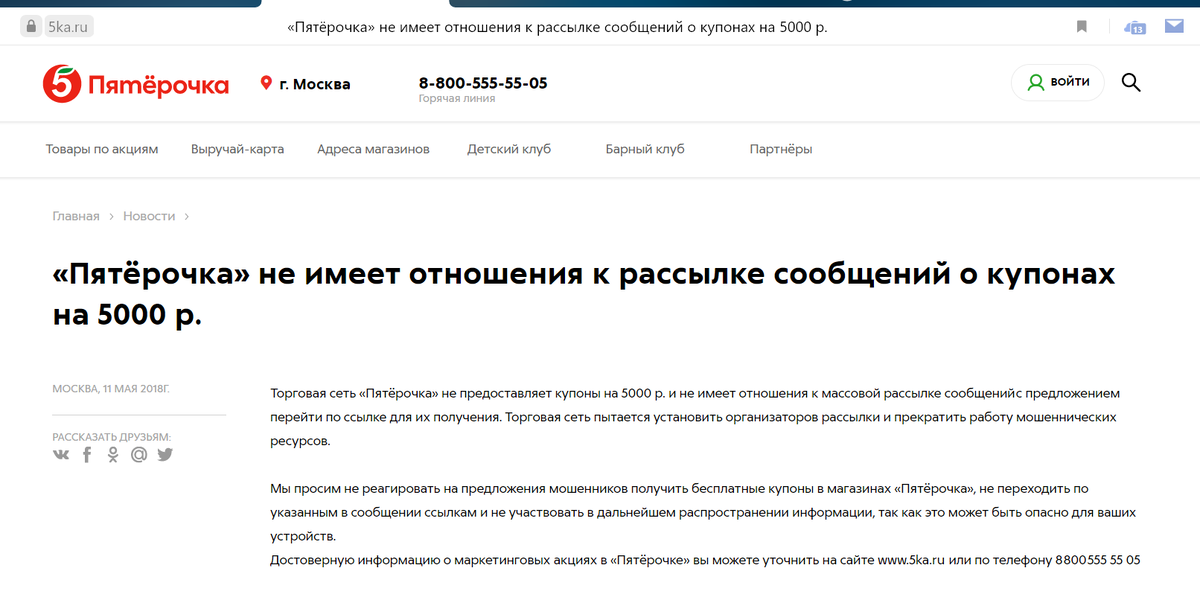Share via Mail.ru @ icon
The image size is (1200, 603).
click(x=139, y=455)
